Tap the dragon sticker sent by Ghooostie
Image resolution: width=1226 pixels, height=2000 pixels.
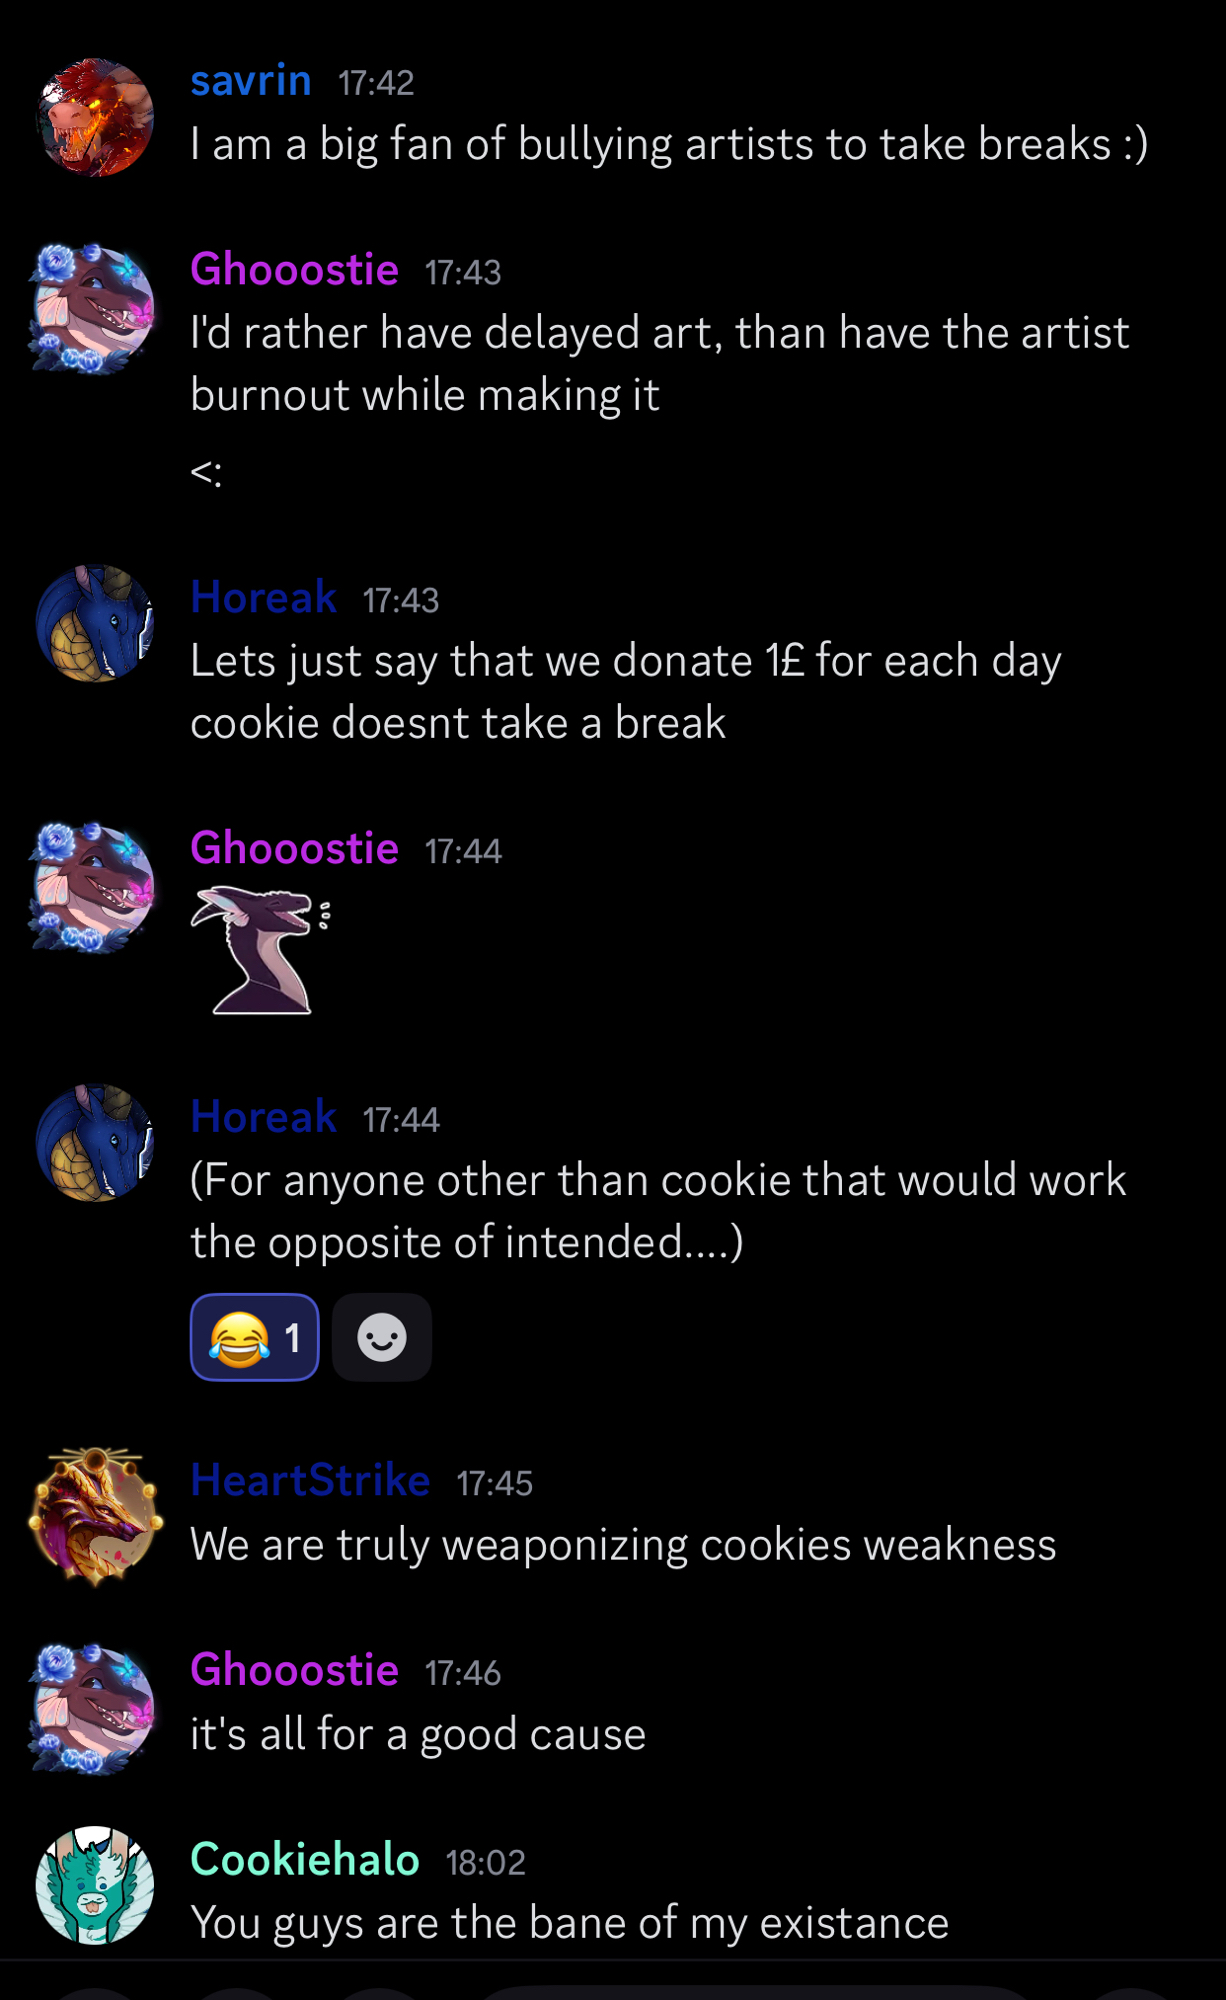(x=261, y=950)
